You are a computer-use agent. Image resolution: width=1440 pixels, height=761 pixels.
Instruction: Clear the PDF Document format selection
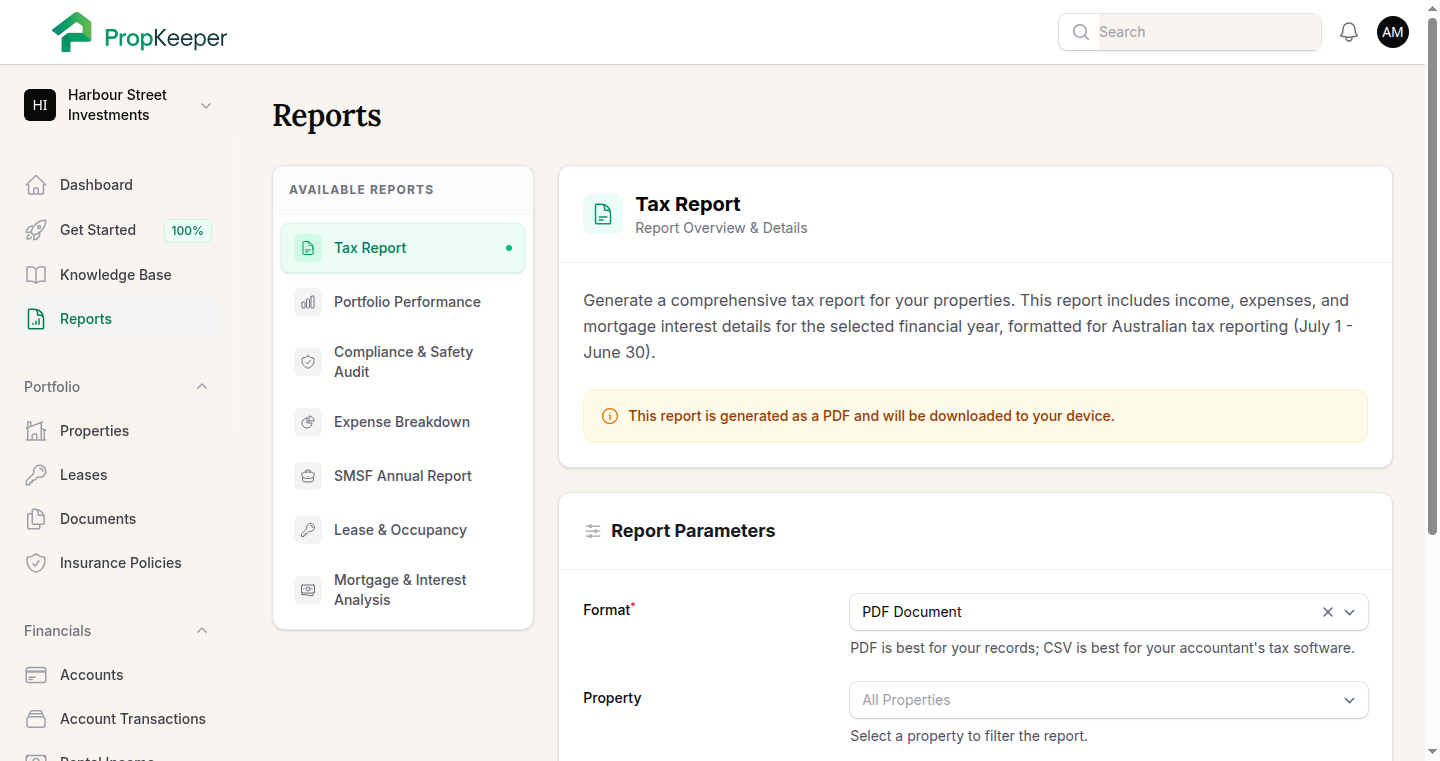click(x=1328, y=612)
